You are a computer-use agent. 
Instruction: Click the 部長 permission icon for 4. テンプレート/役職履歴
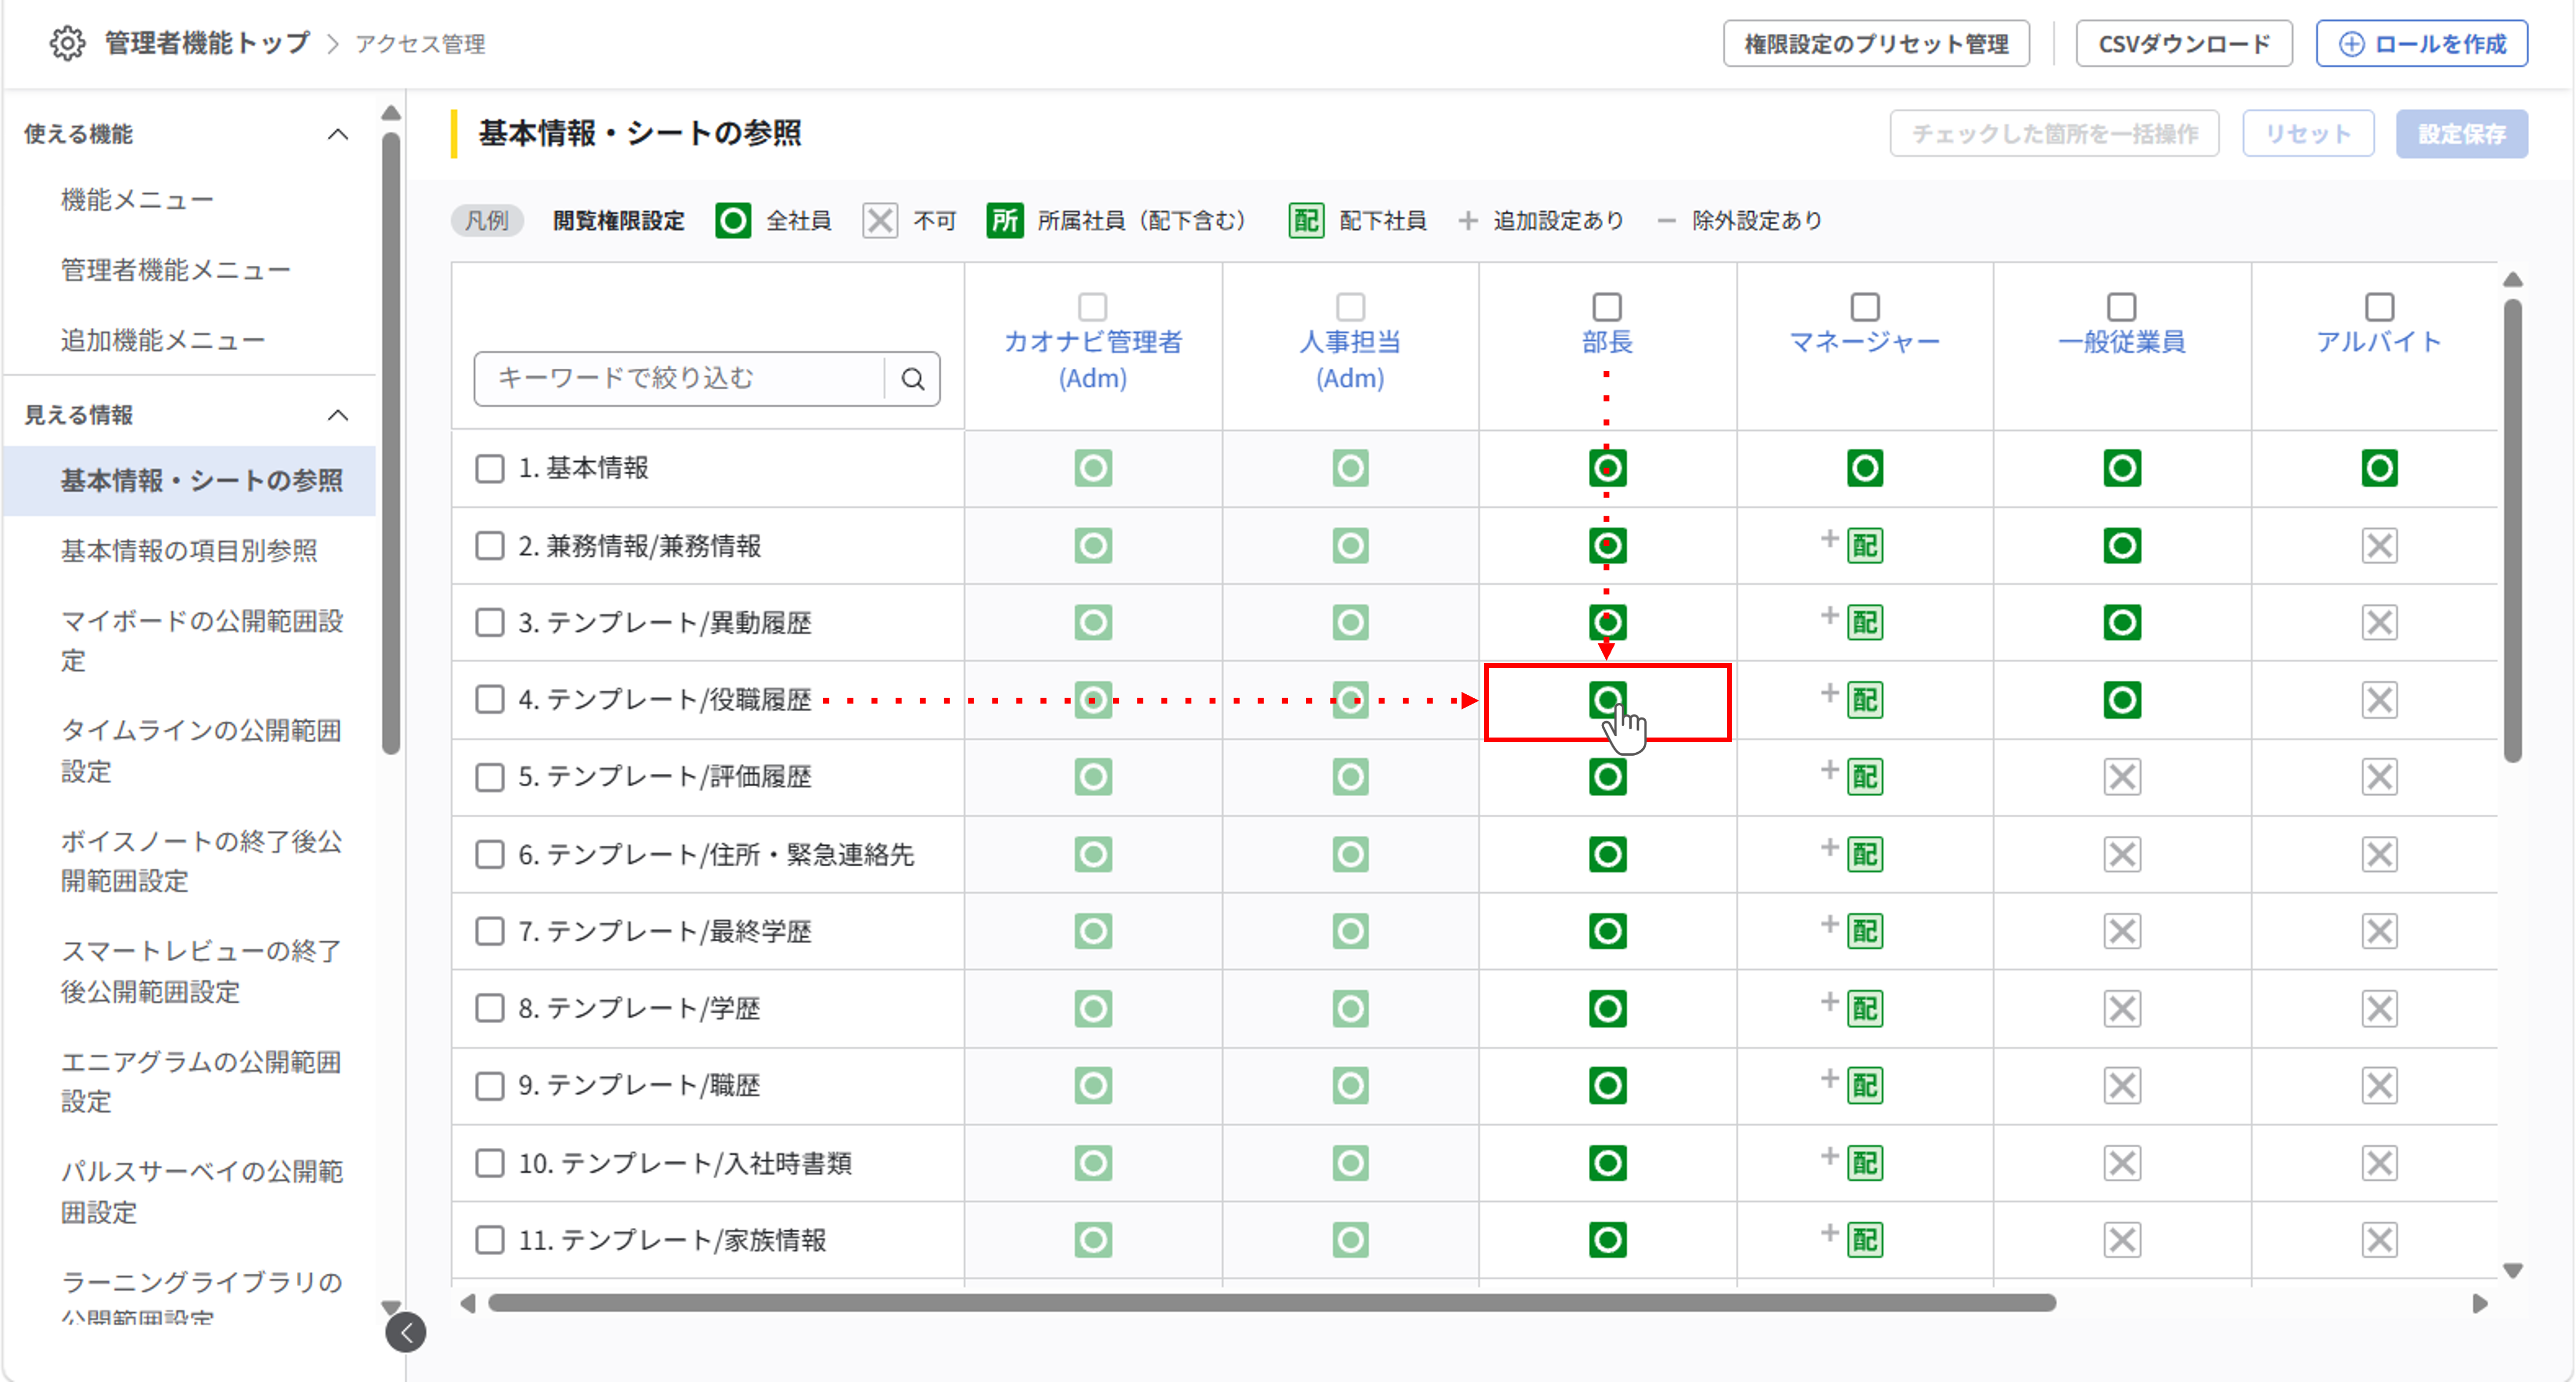(1607, 700)
